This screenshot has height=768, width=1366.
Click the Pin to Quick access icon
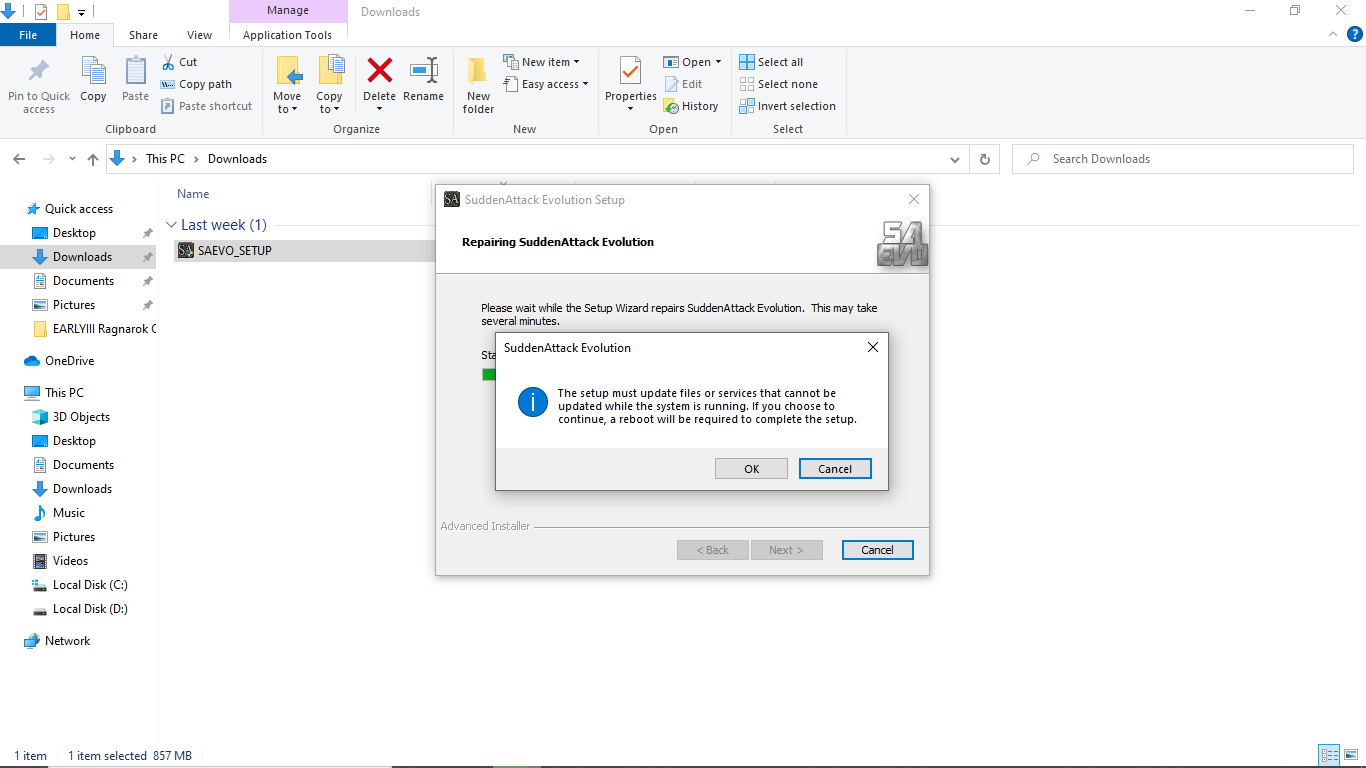(39, 72)
